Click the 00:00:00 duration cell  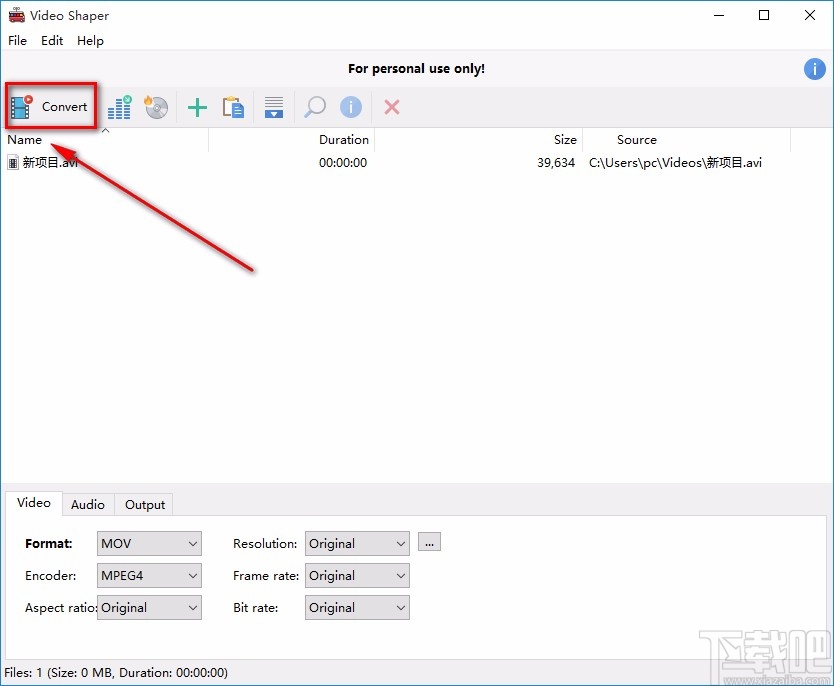(343, 163)
